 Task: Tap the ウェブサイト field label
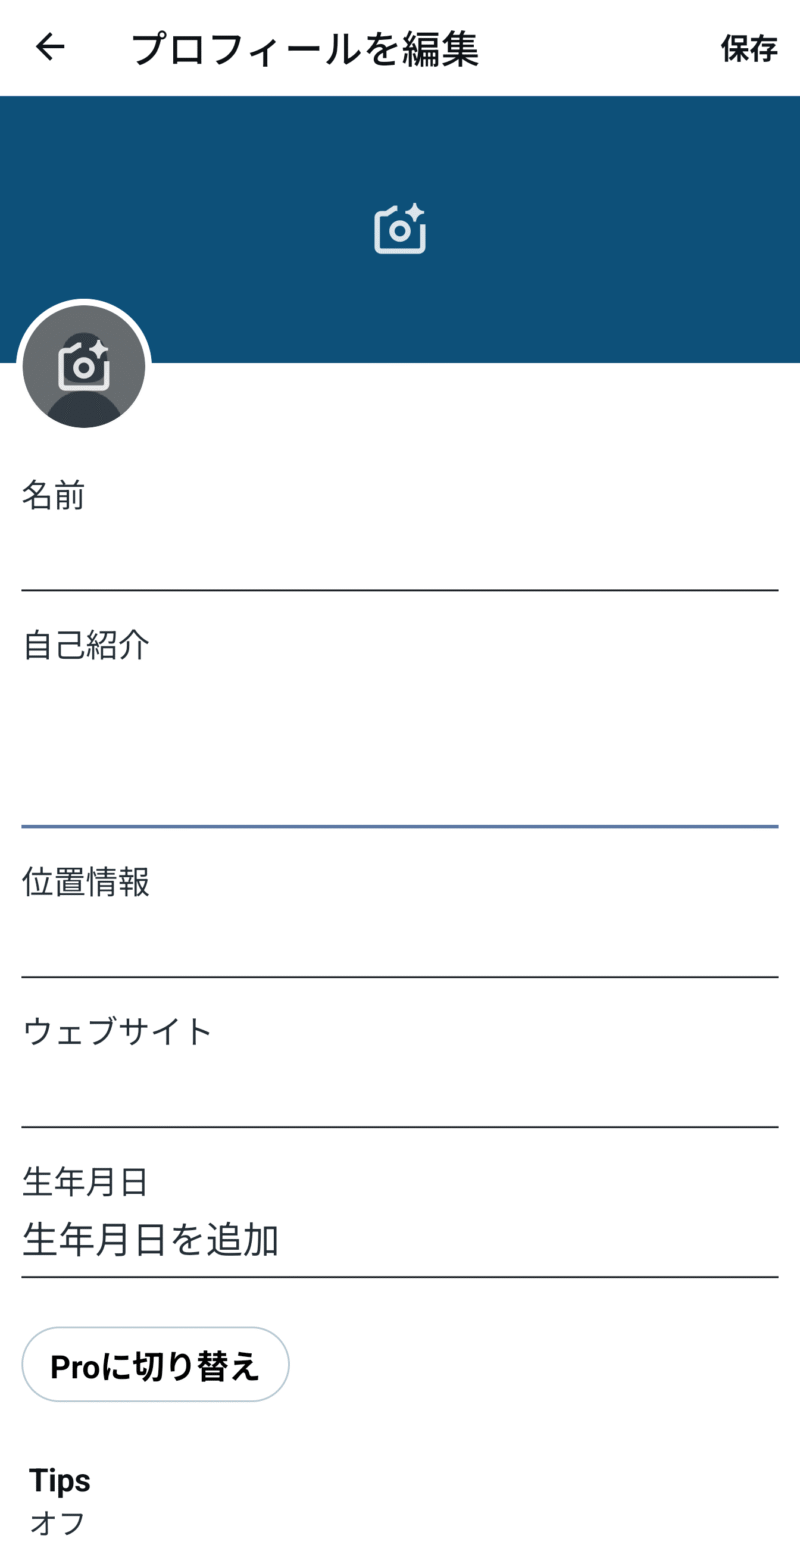coord(117,1031)
